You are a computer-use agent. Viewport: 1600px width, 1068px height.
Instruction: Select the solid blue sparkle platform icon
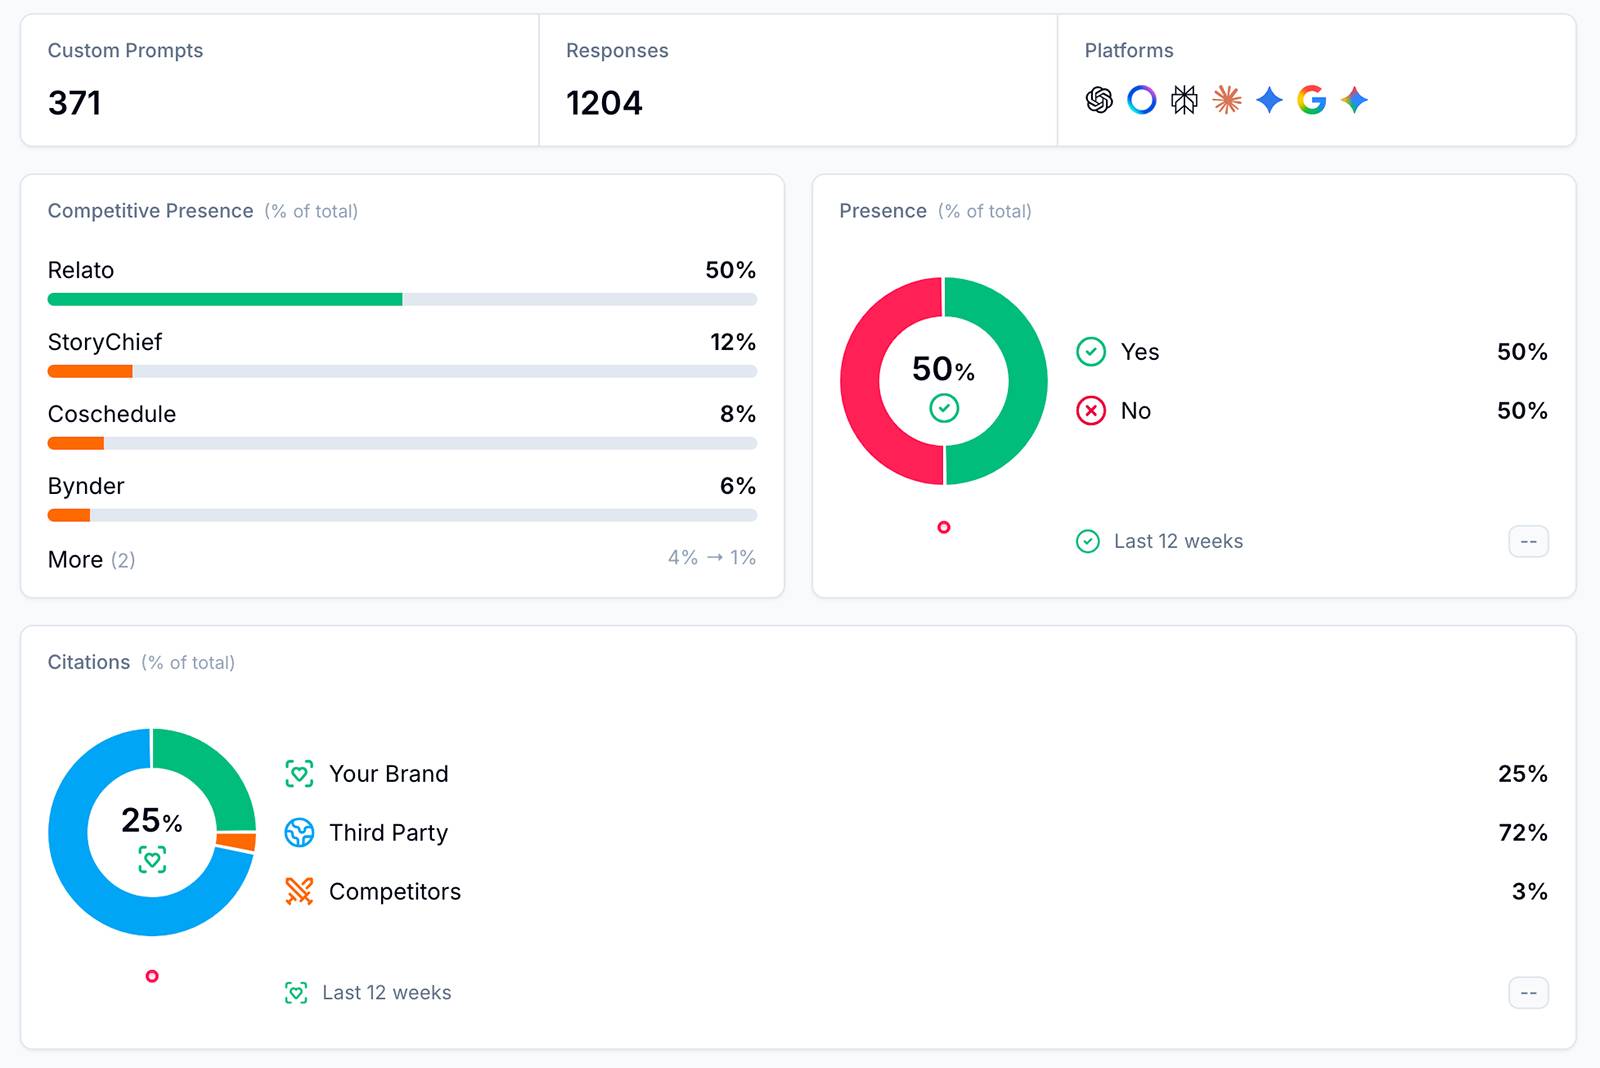point(1269,100)
